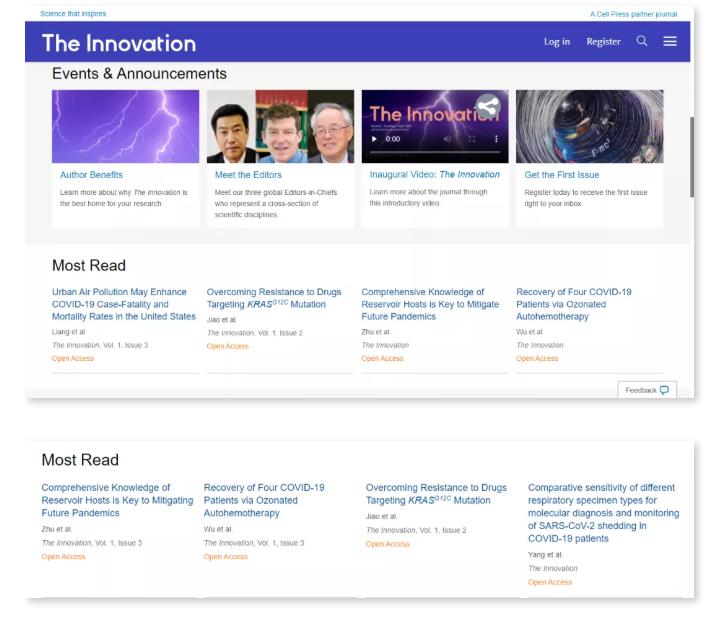Open Inaugural Video: The Innovation link
The height and width of the screenshot is (618, 728).
point(435,175)
